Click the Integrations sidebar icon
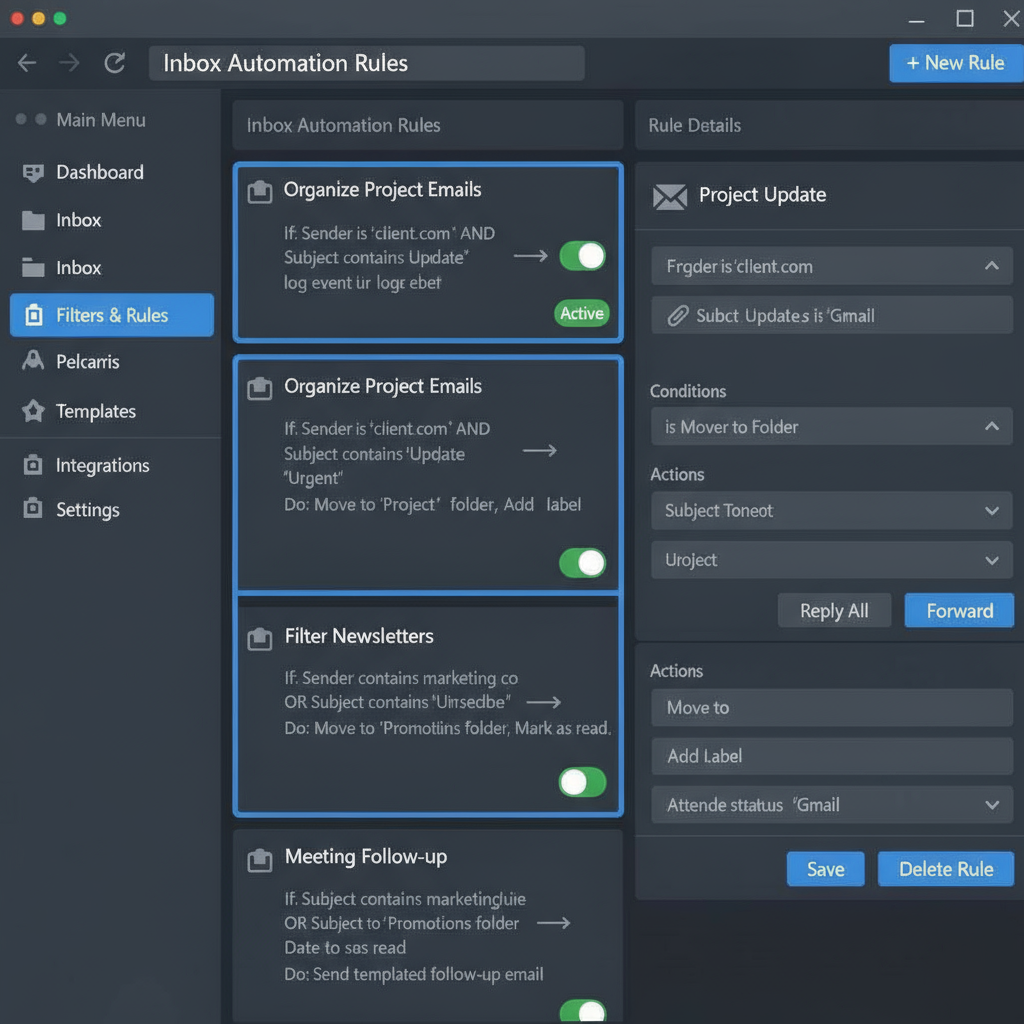Viewport: 1024px width, 1024px height. point(33,465)
